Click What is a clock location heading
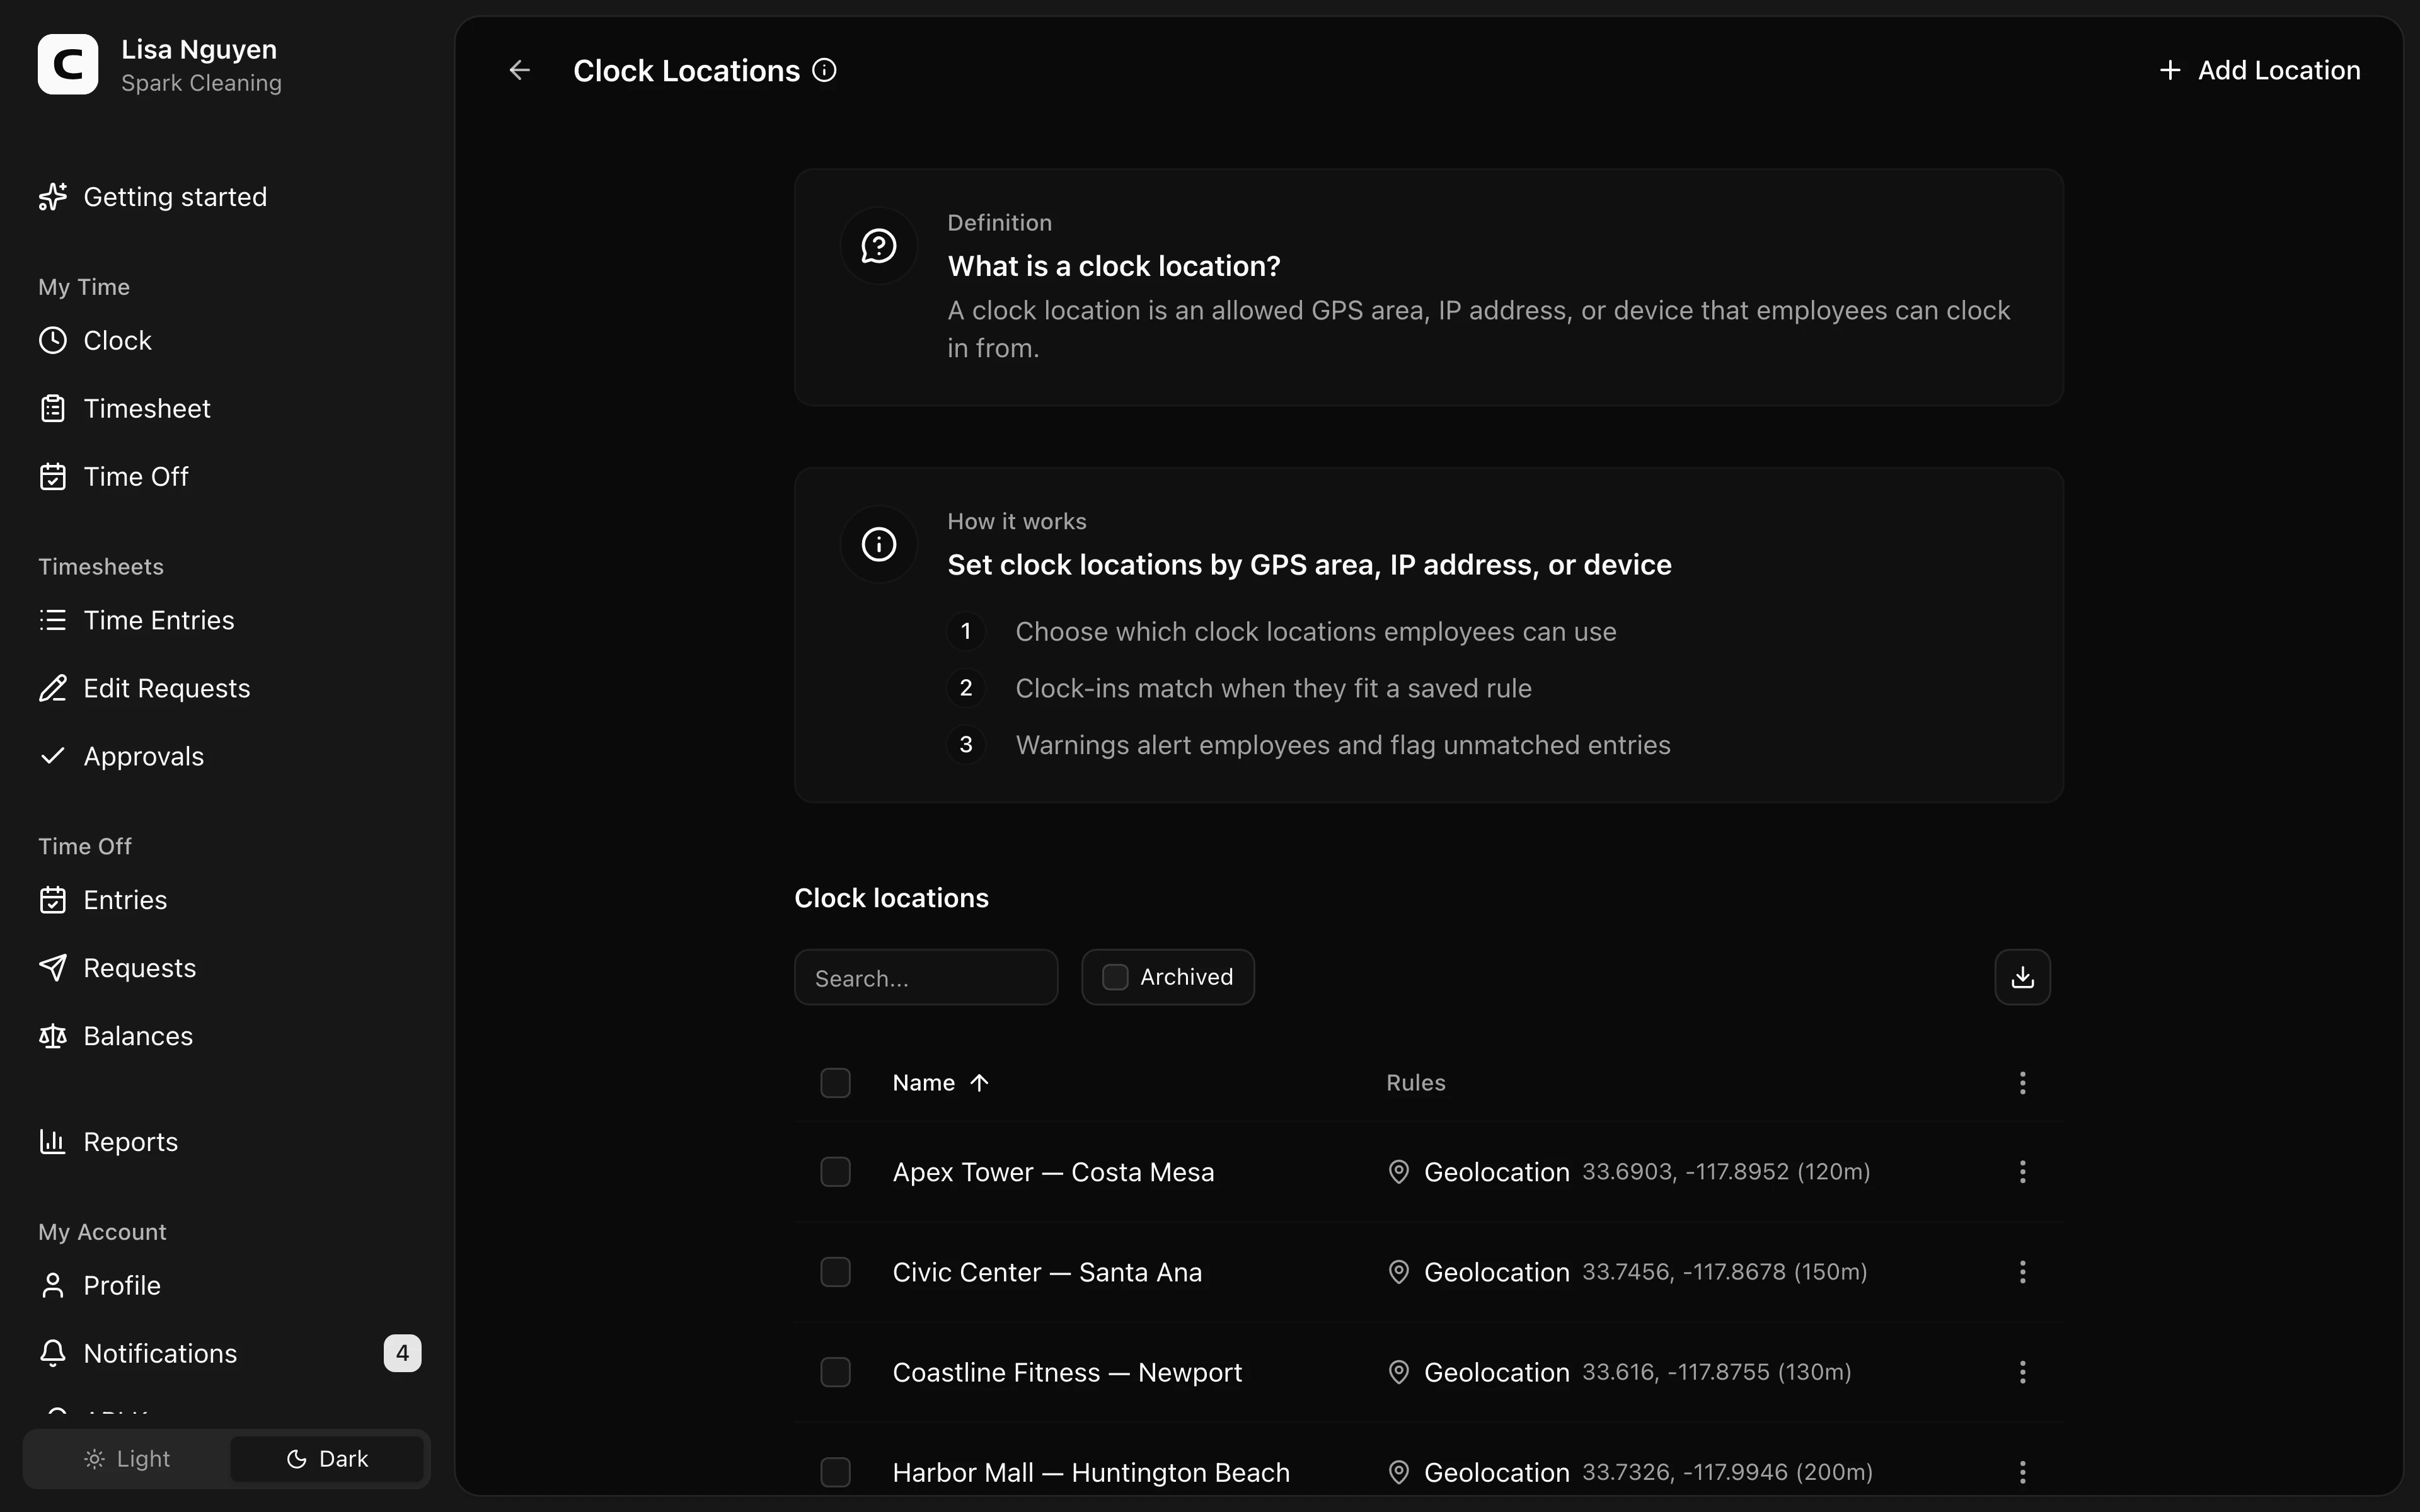This screenshot has width=2420, height=1512. tap(1114, 266)
